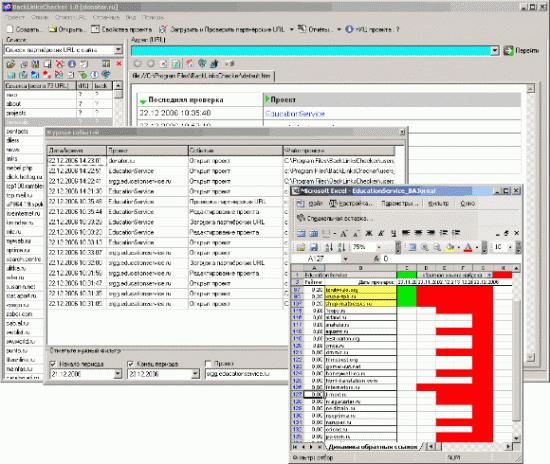Click the Перейти go button
The image size is (550, 464).
521,51
